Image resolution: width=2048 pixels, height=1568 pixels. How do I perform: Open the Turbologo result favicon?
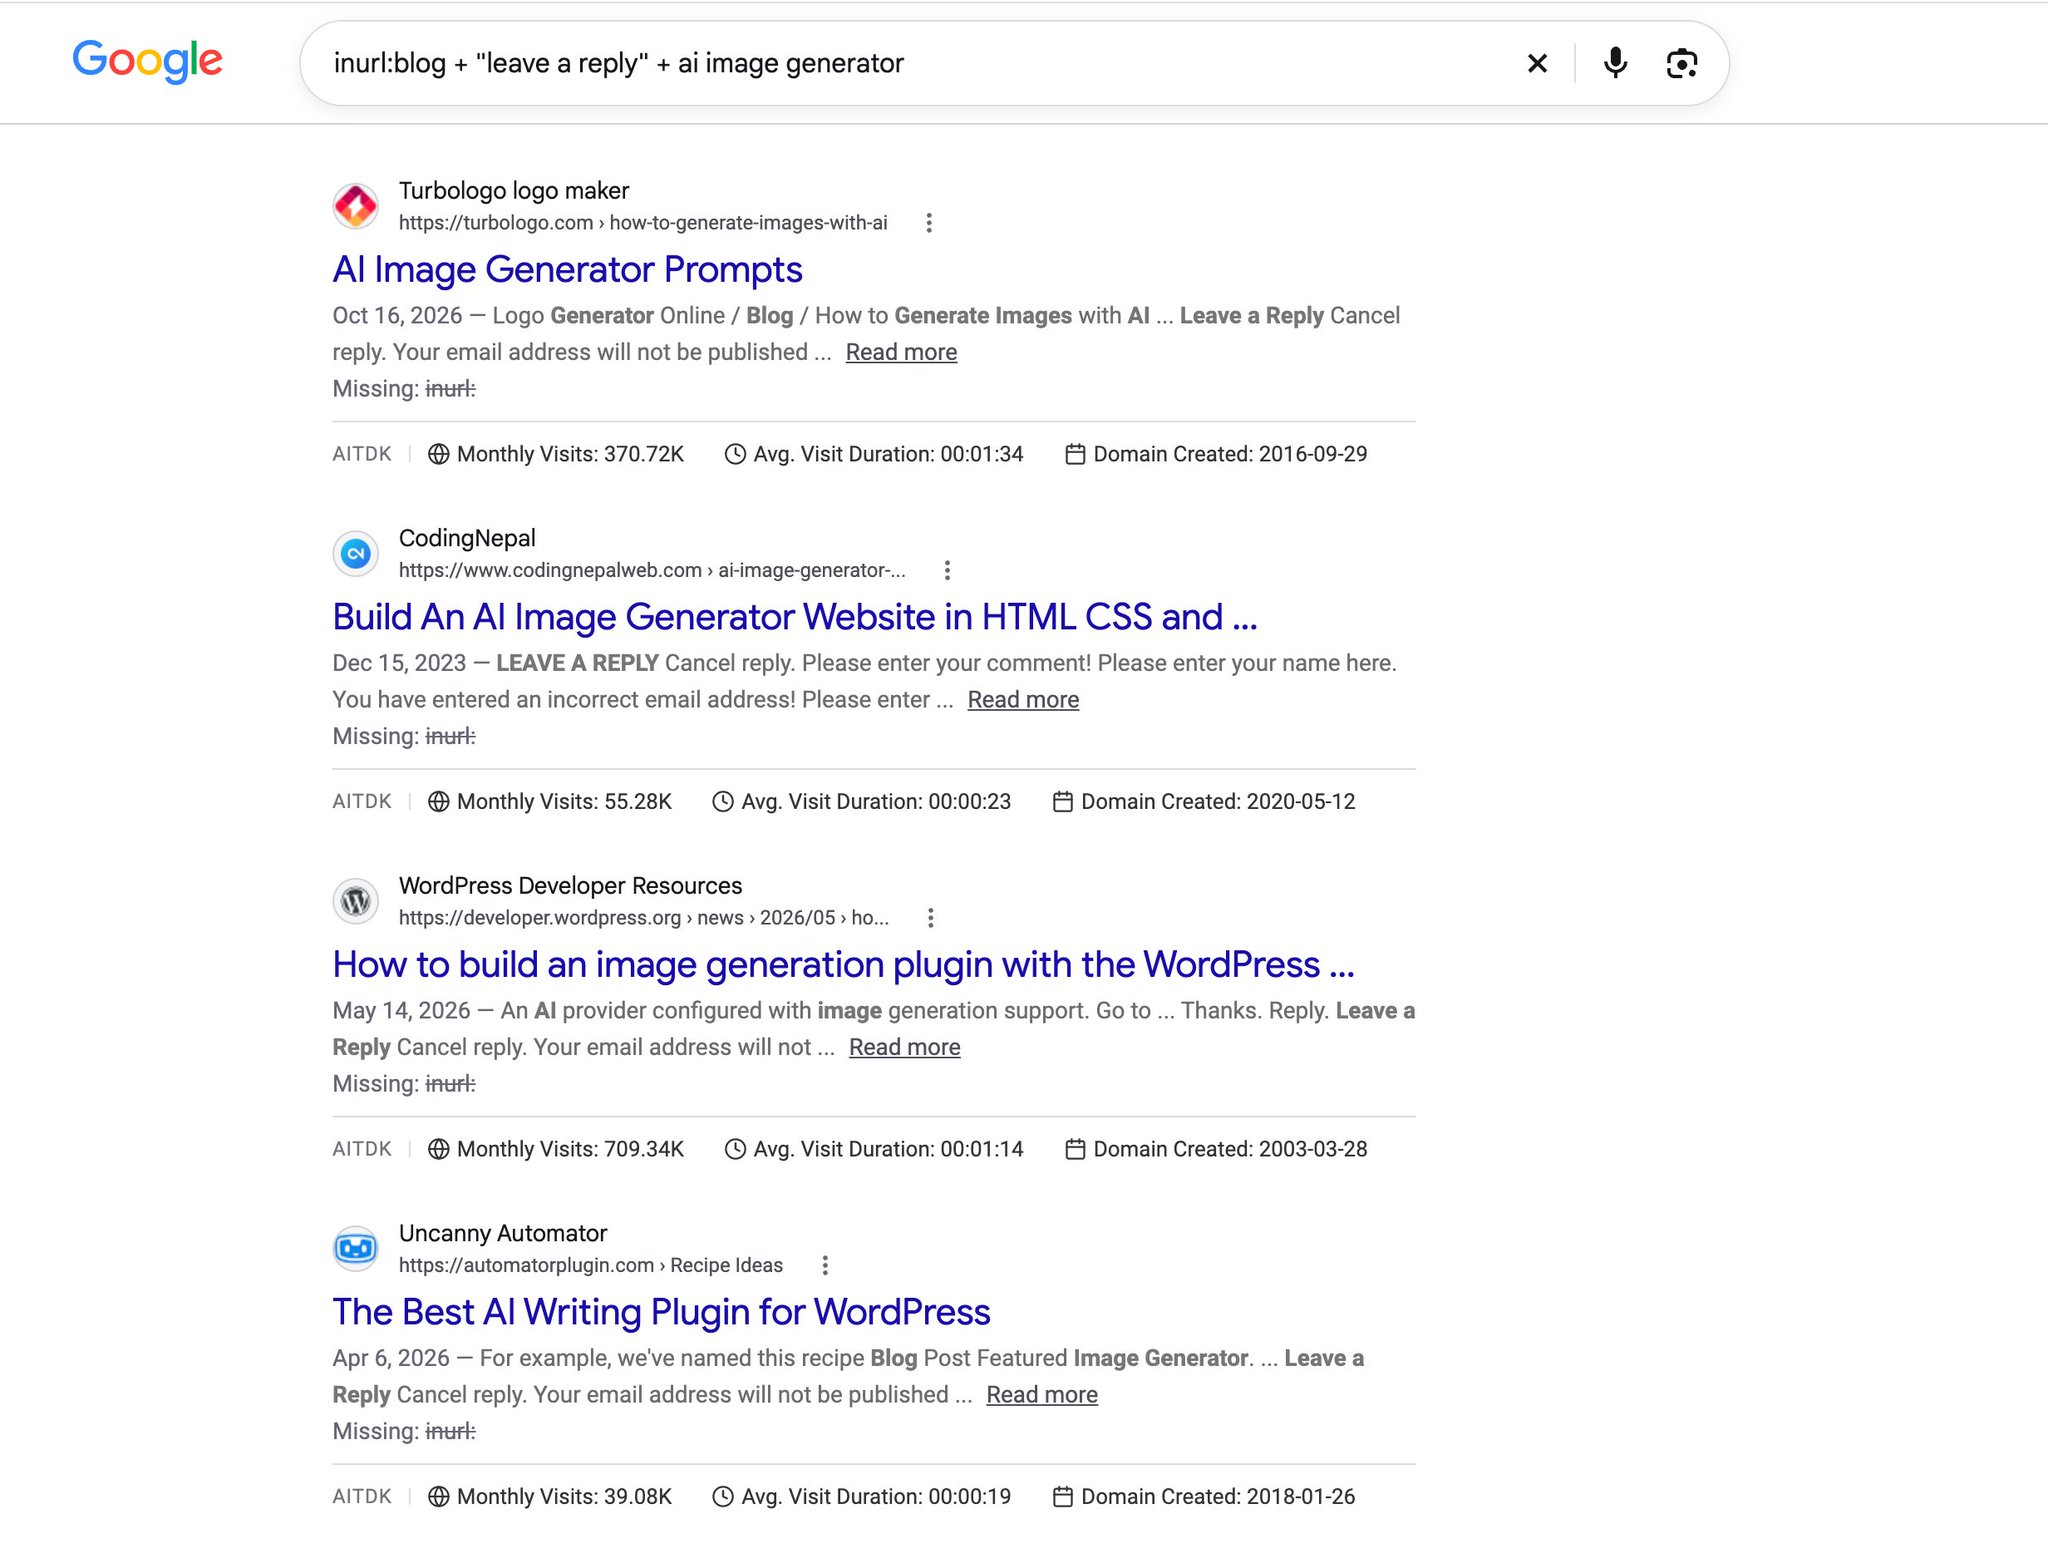pyautogui.click(x=355, y=206)
